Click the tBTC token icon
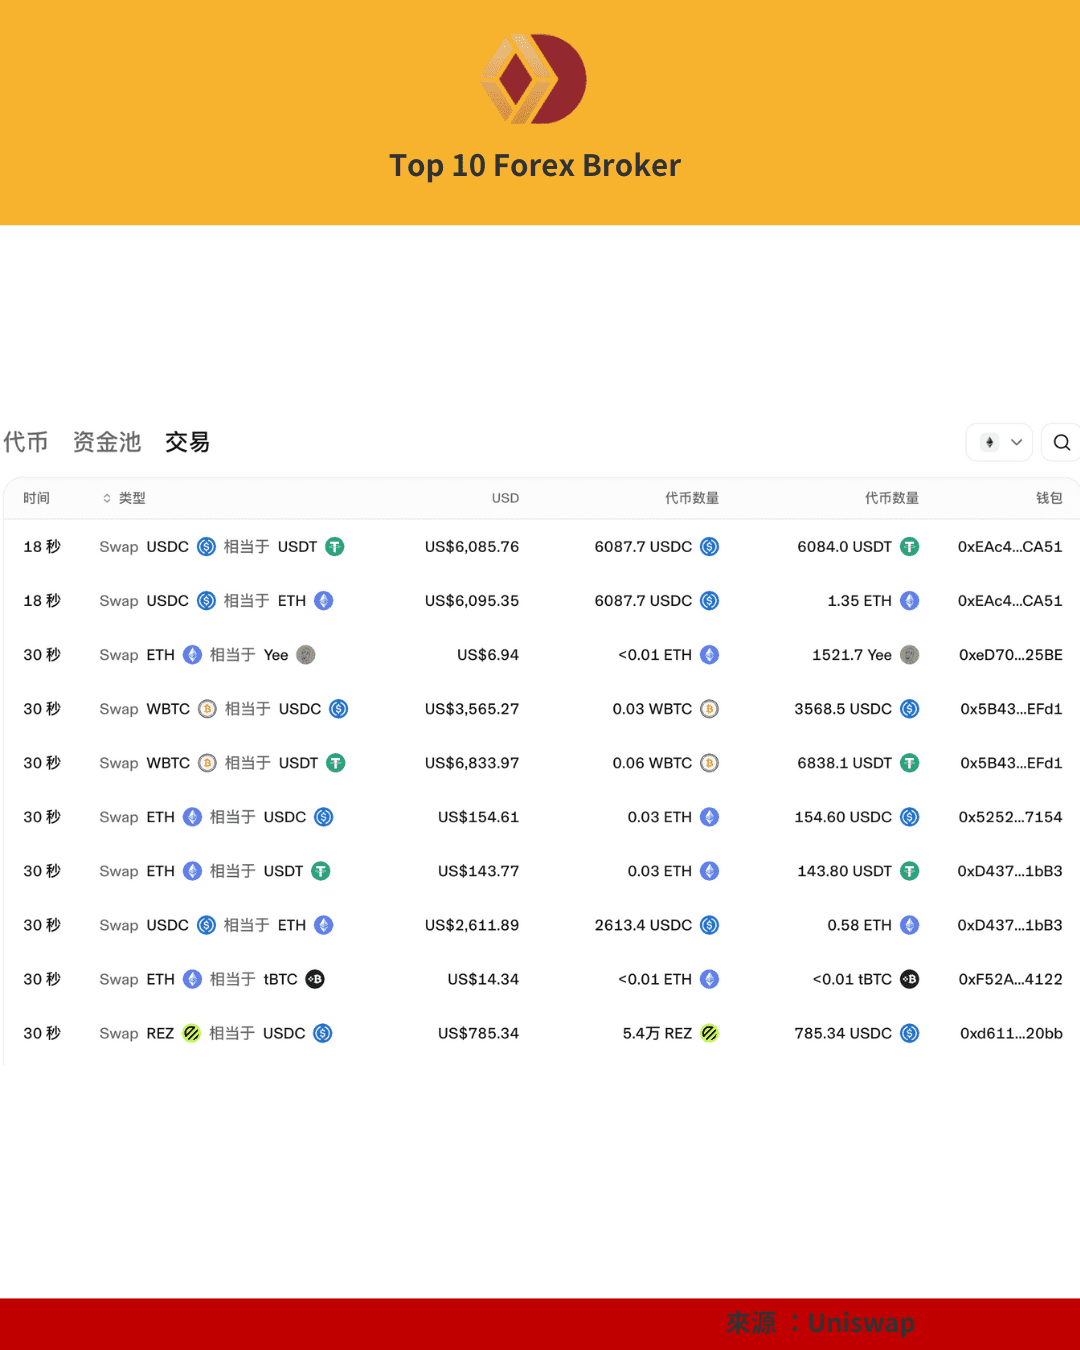 coord(315,979)
